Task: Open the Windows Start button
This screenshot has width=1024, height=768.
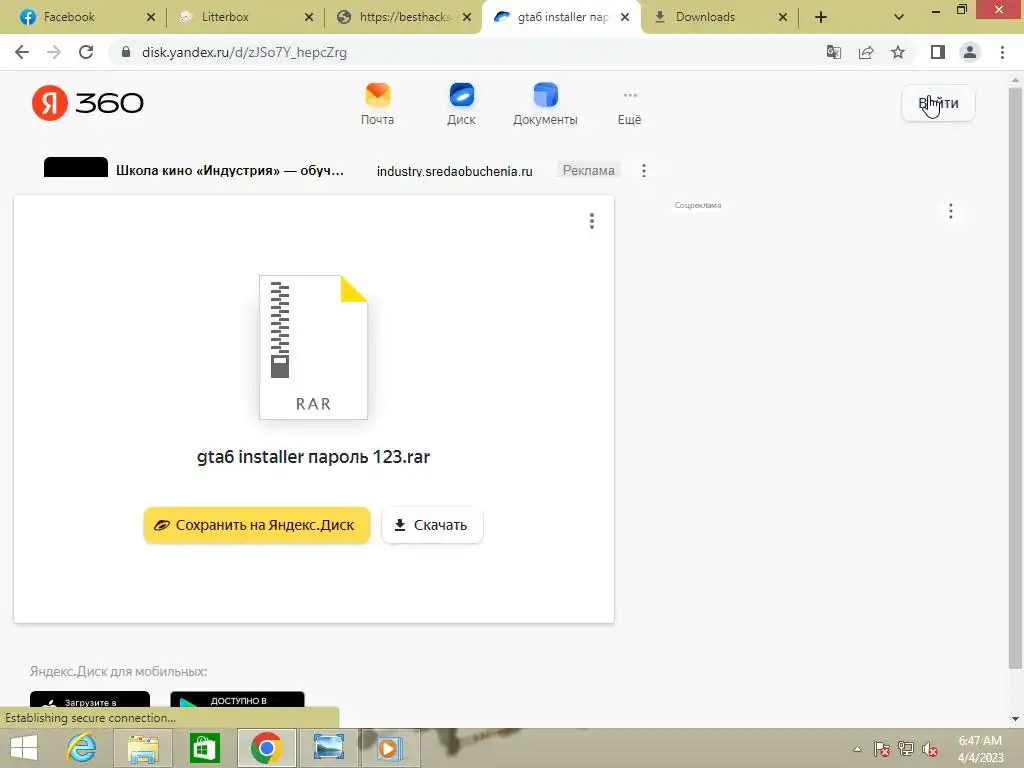Action: point(24,748)
